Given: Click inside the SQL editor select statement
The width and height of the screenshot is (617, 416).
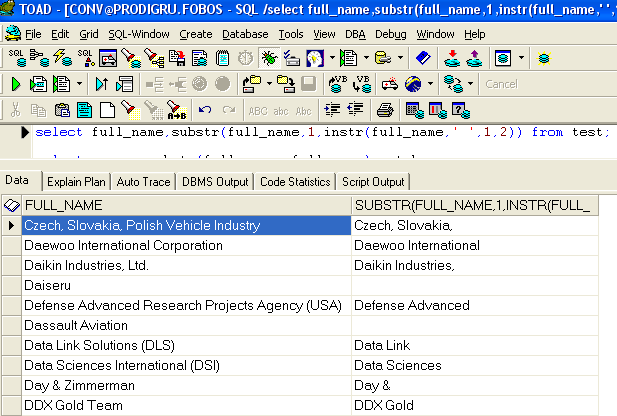Looking at the screenshot, I should pos(322,132).
